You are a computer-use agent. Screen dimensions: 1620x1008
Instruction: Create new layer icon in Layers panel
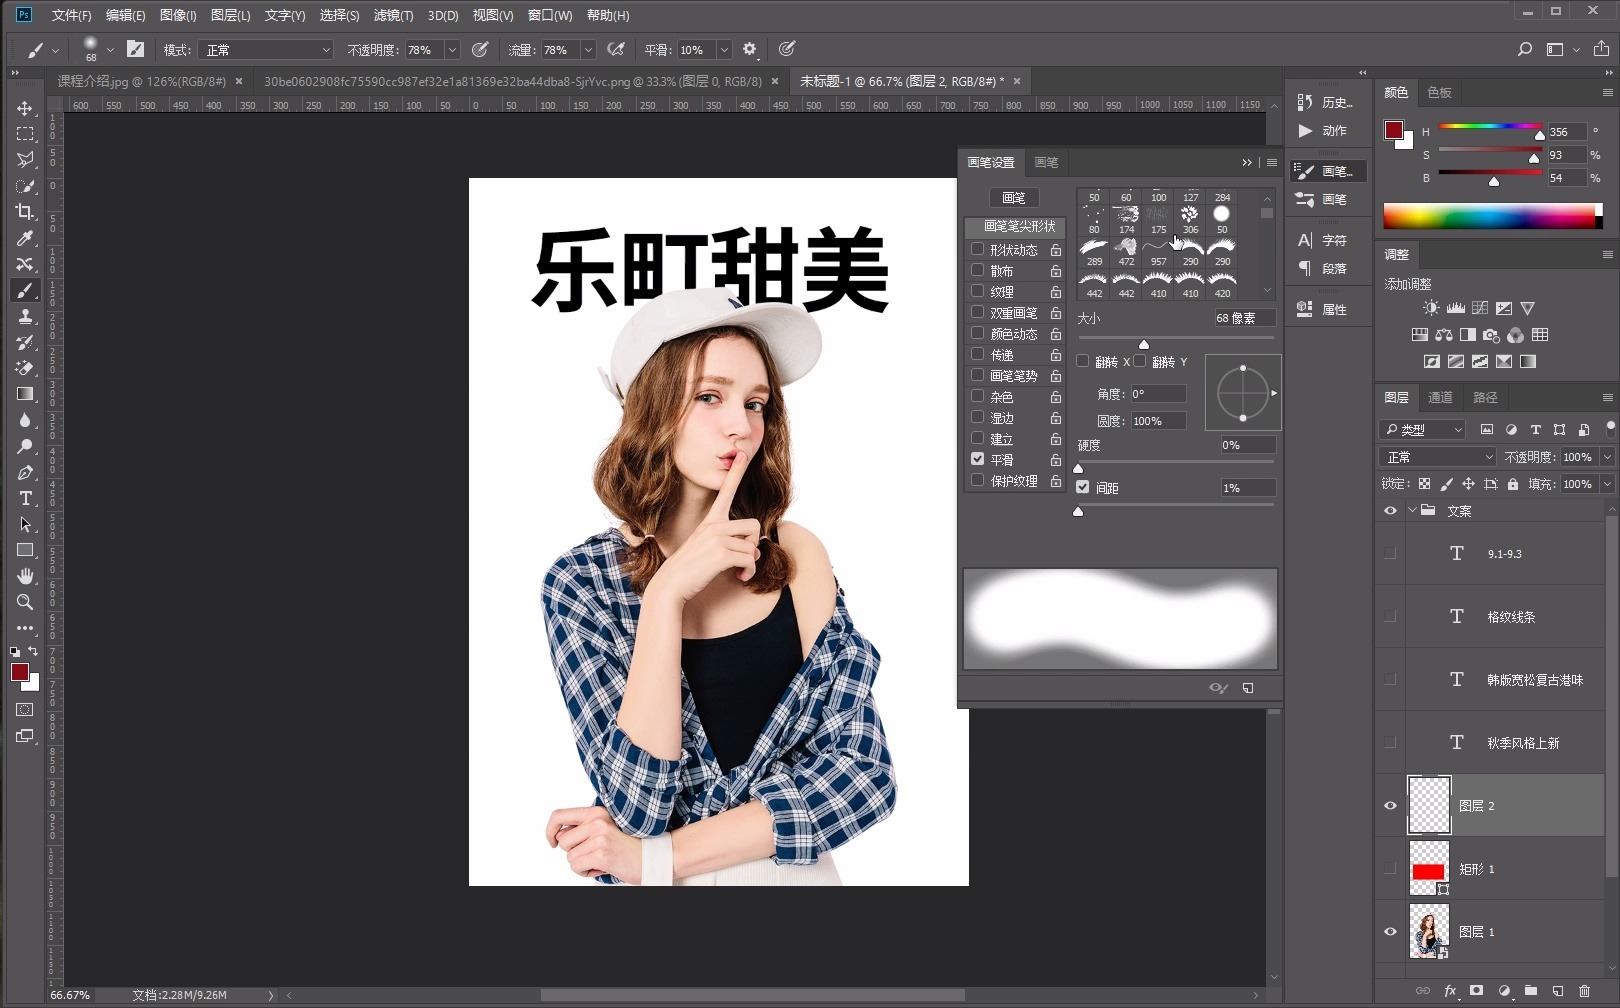[x=1557, y=991]
